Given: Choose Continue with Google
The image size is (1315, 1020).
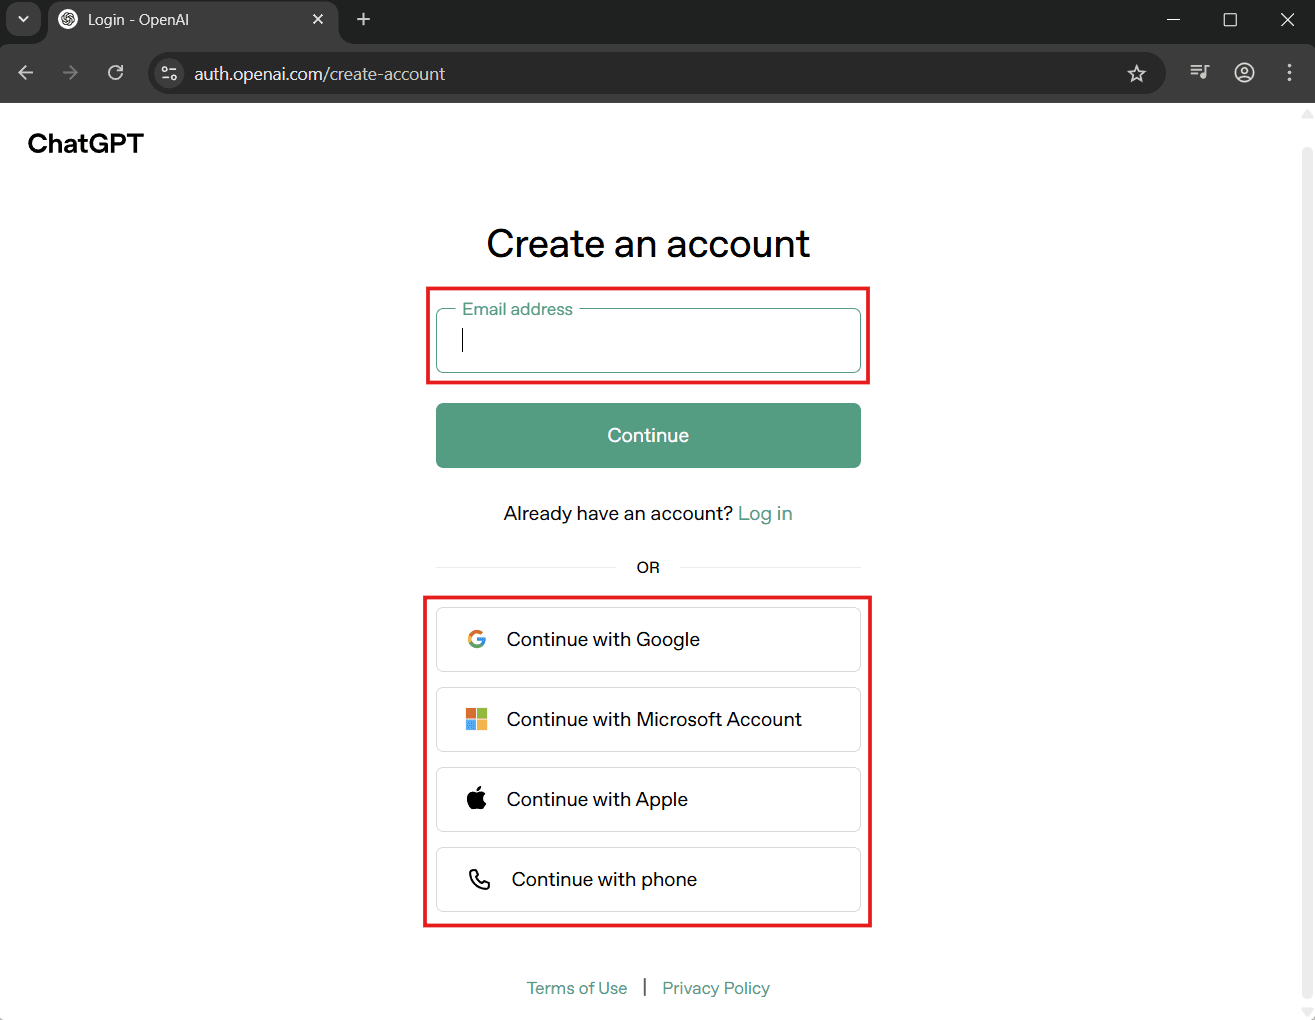Looking at the screenshot, I should tap(648, 639).
